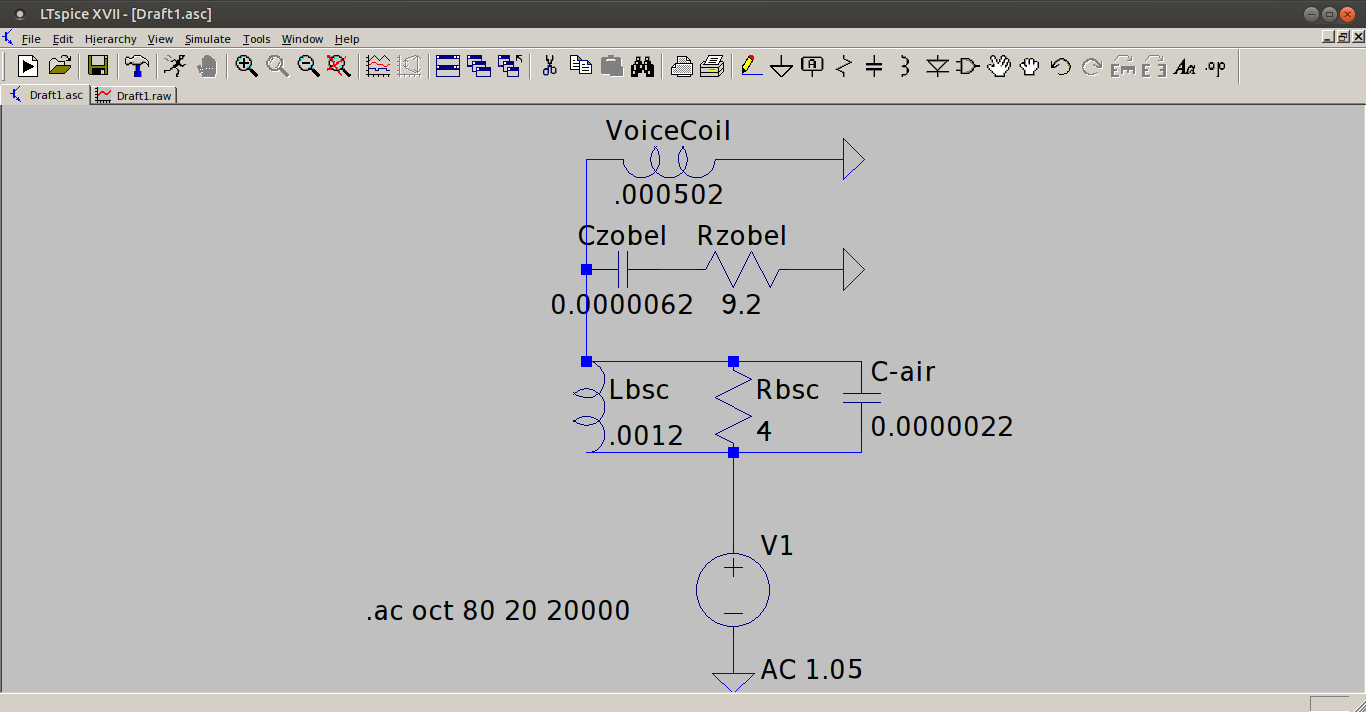Viewport: 1366px width, 712px height.
Task: Click the .ac oct 80 20 20000 directive
Action: click(498, 610)
